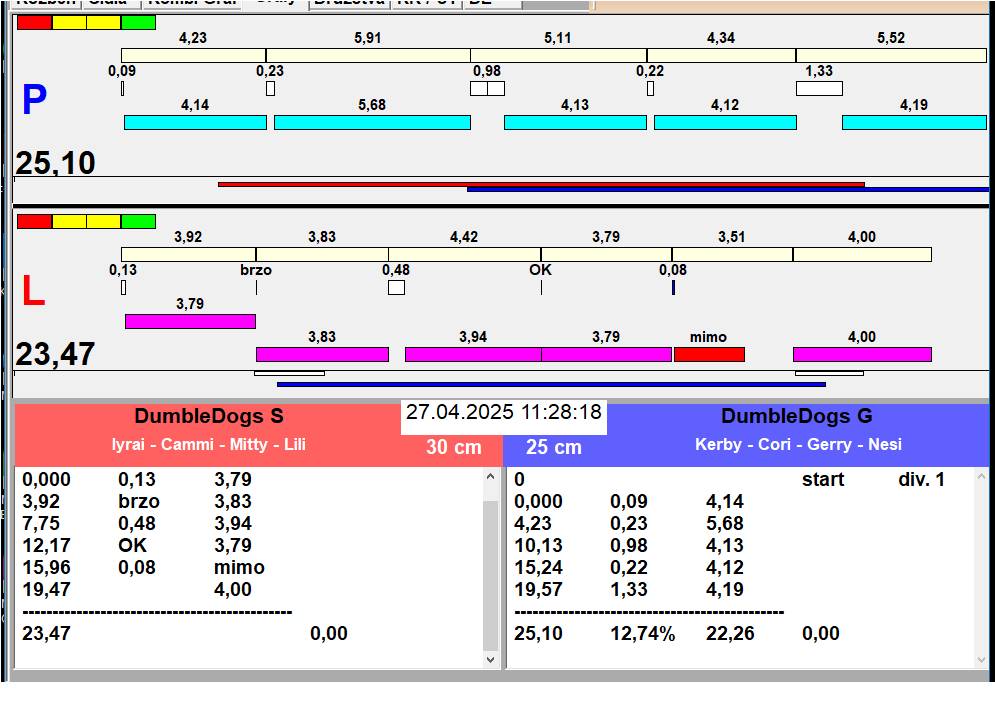Click the cream 5,52 segment in lane P
Screen dimensions: 995x716
pyautogui.click(x=892, y=55)
